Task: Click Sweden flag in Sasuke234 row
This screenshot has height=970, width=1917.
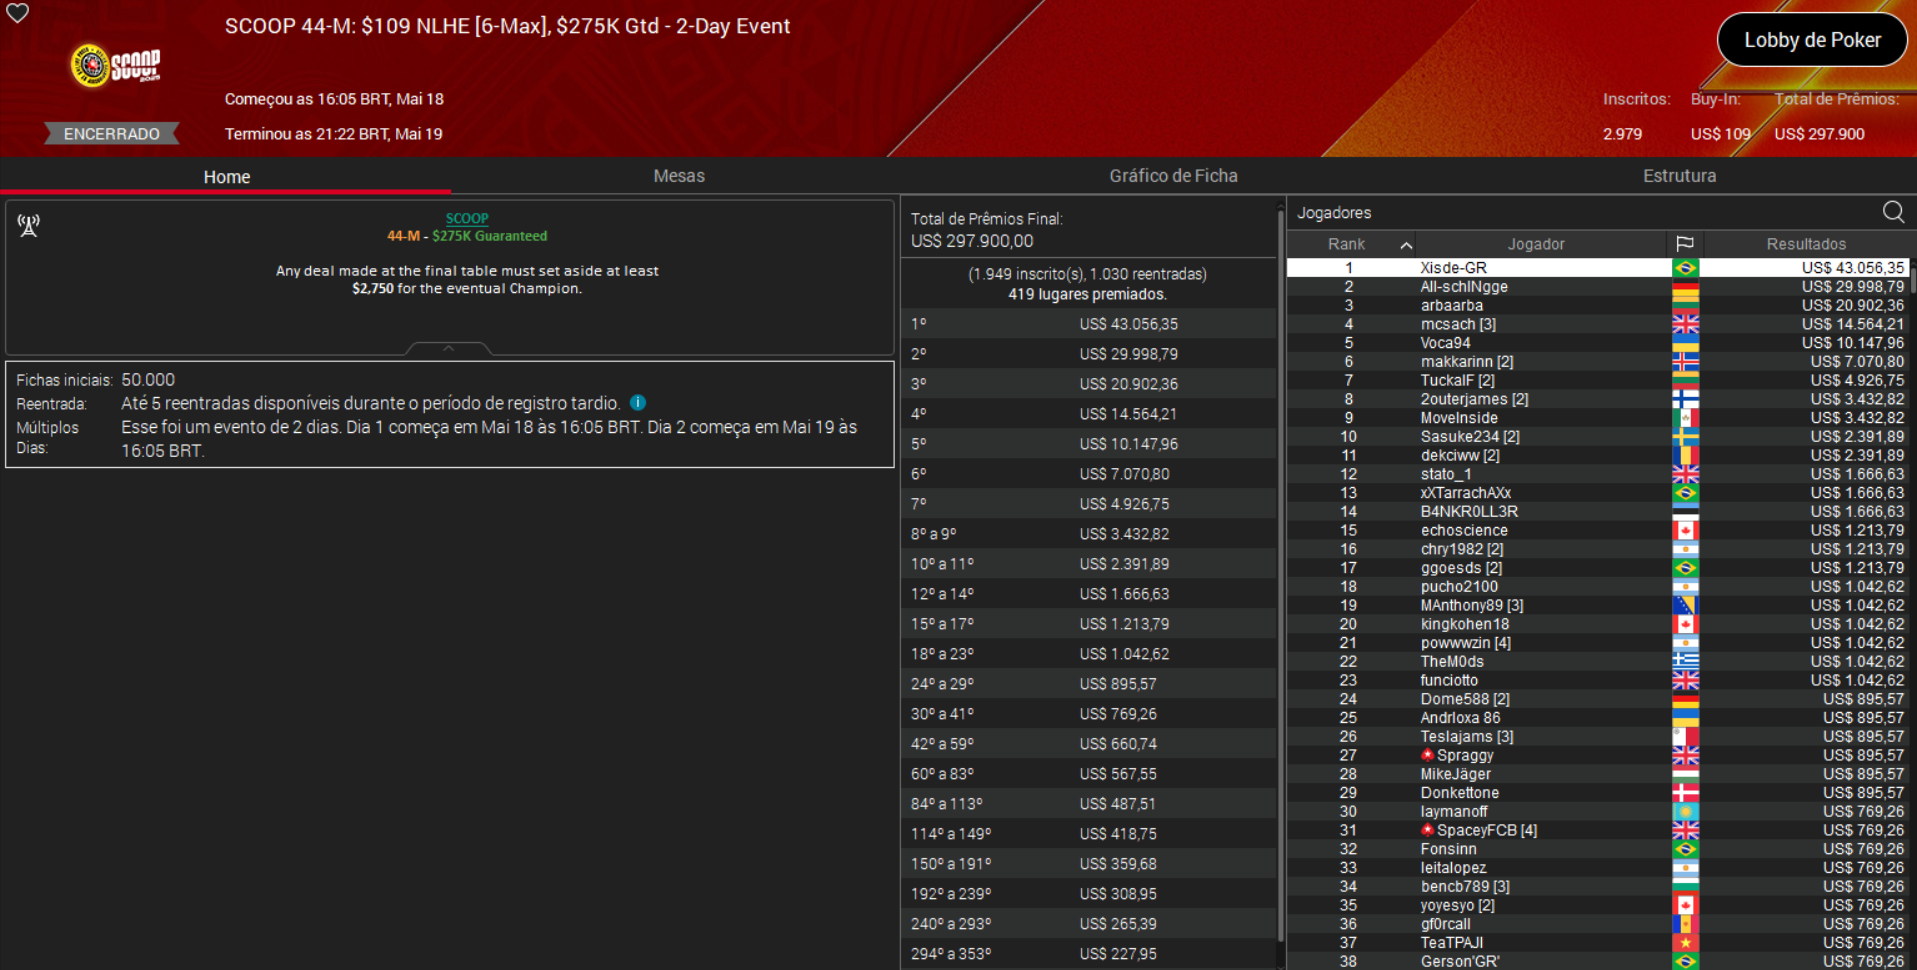Action: 1685,437
